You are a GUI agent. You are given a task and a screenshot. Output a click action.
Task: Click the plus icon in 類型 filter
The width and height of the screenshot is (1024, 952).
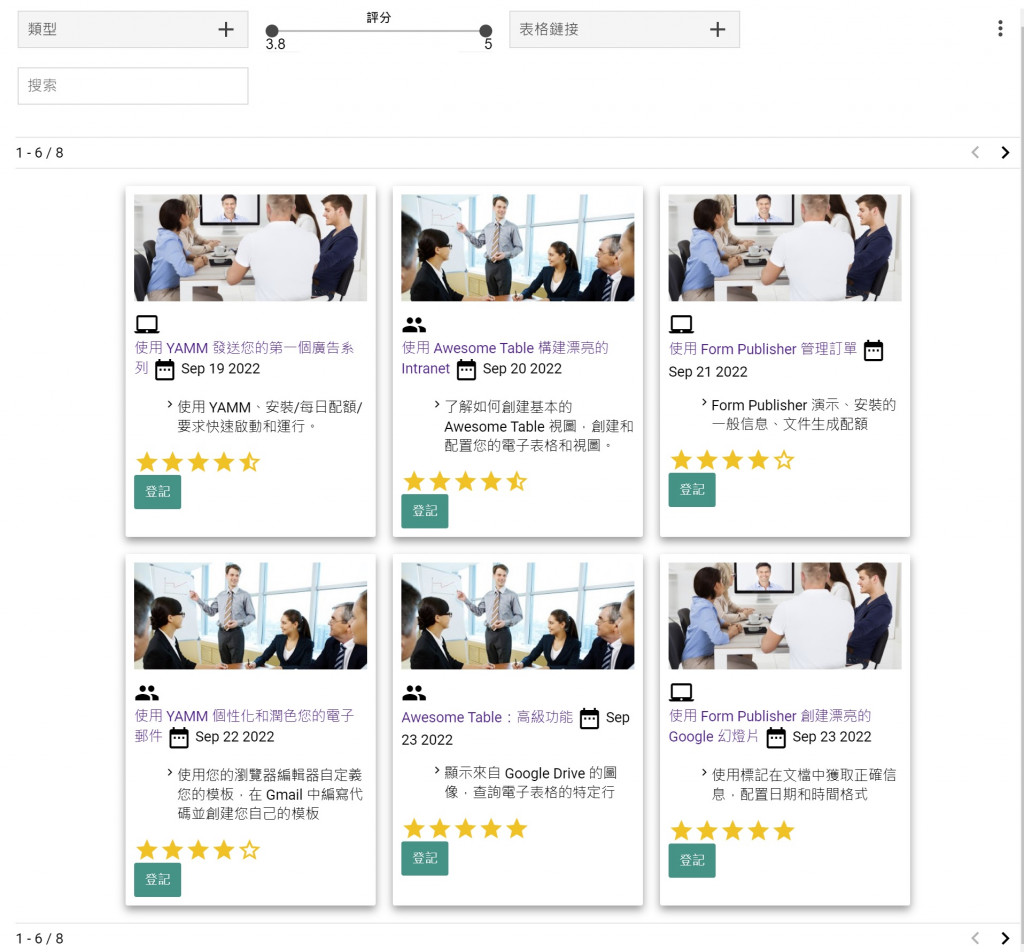226,29
